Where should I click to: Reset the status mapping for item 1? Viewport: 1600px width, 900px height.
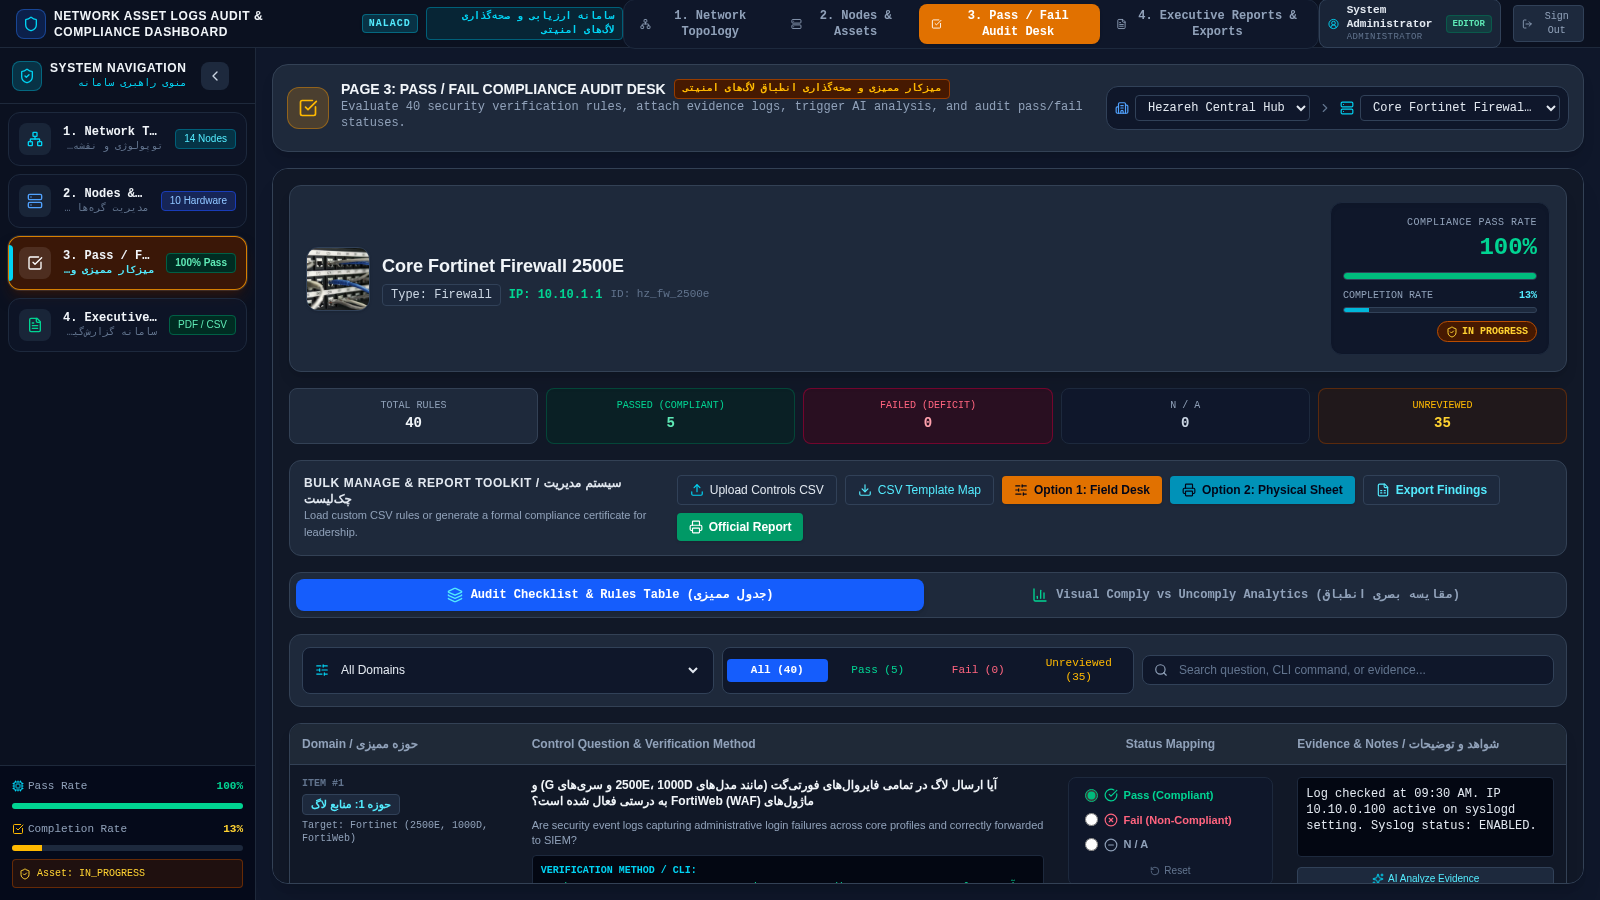click(1170, 871)
